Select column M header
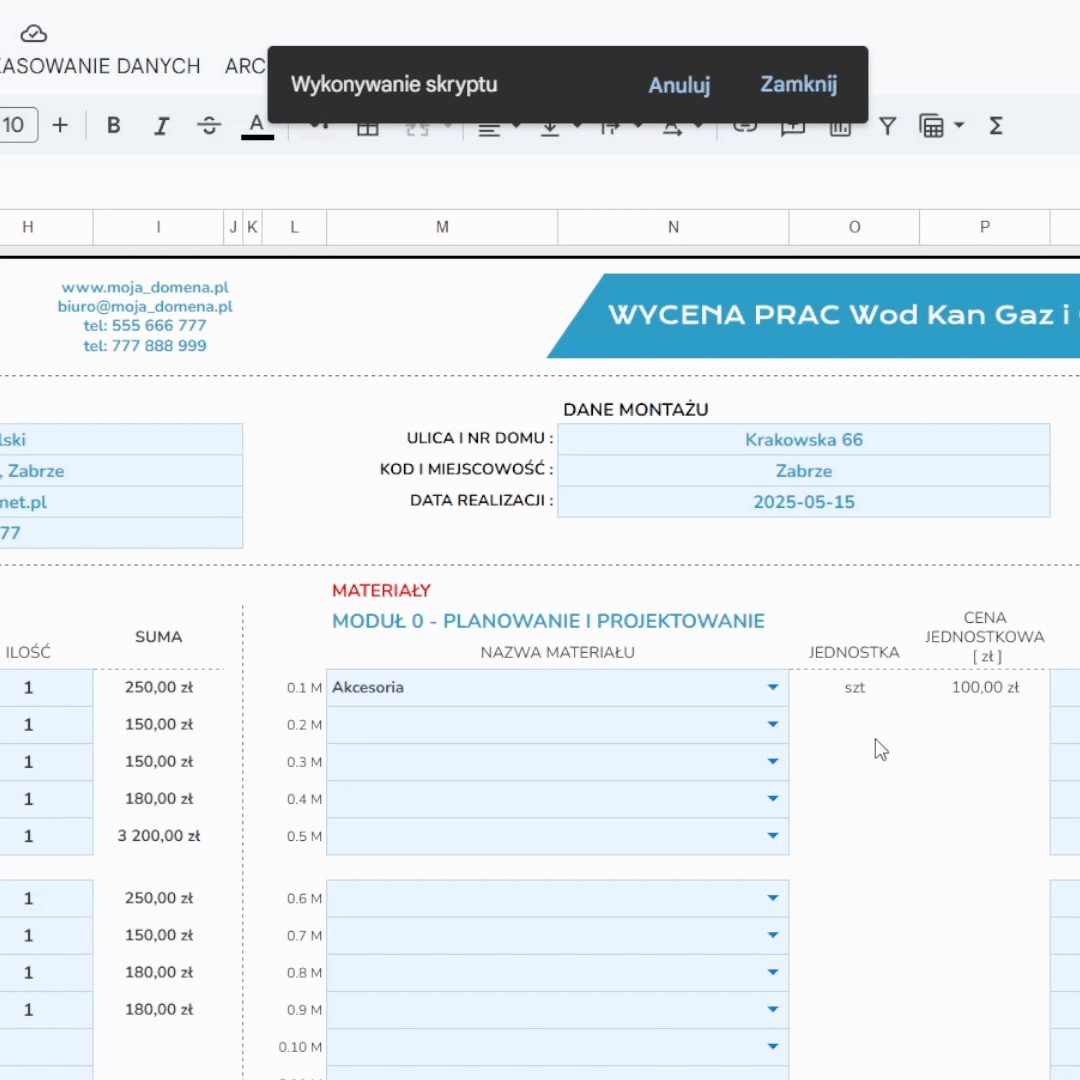1080x1080 pixels. click(x=442, y=227)
